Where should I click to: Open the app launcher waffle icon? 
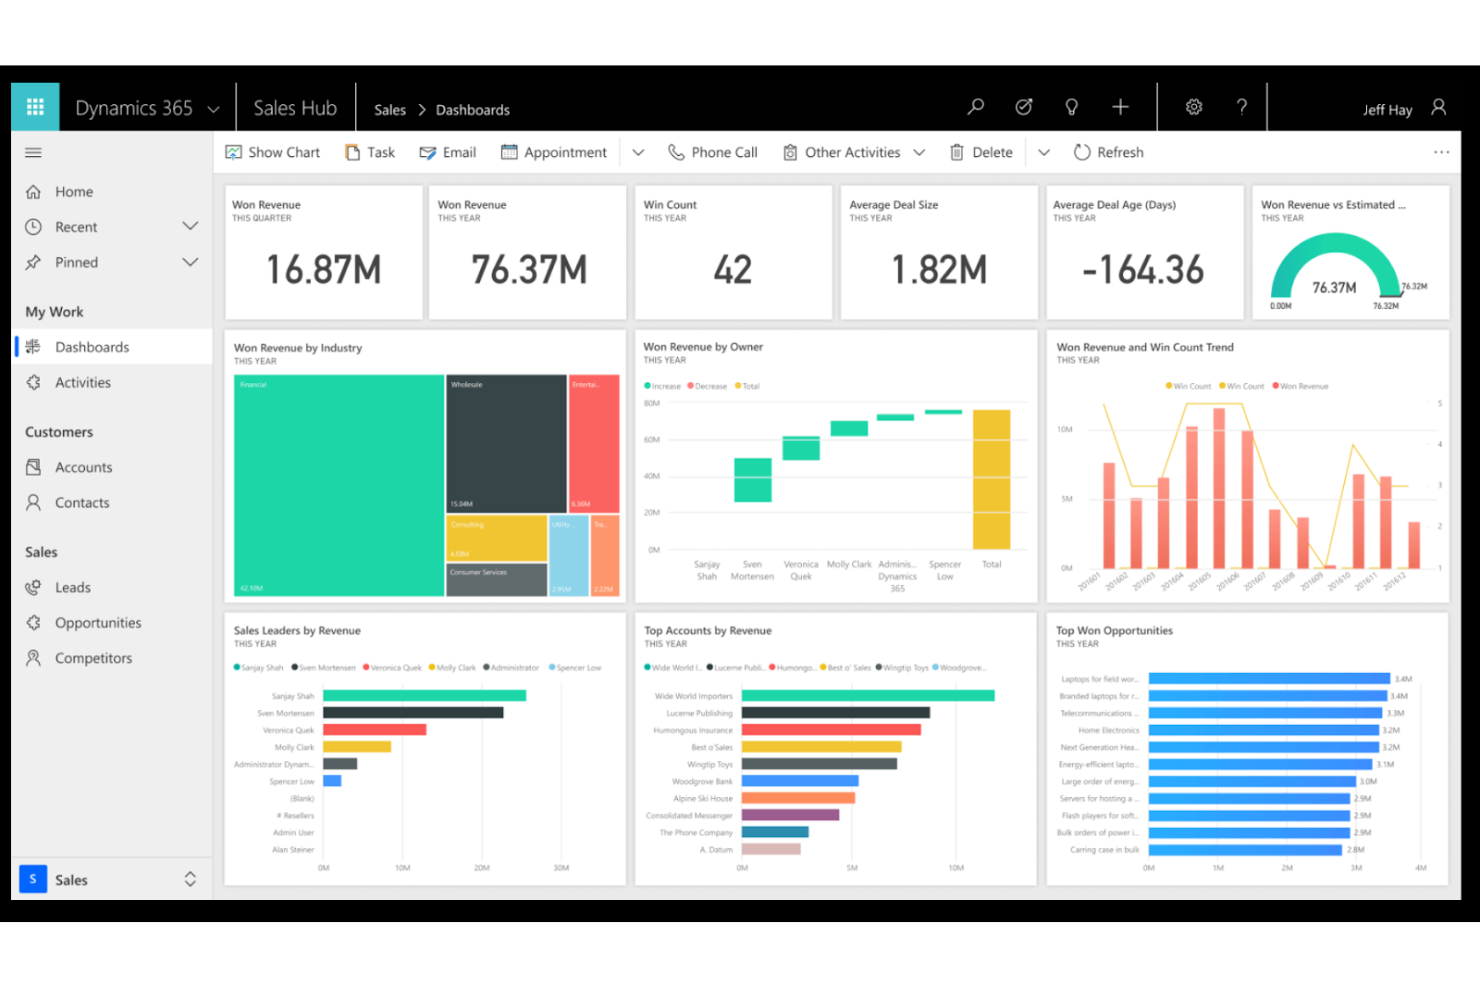tap(35, 107)
